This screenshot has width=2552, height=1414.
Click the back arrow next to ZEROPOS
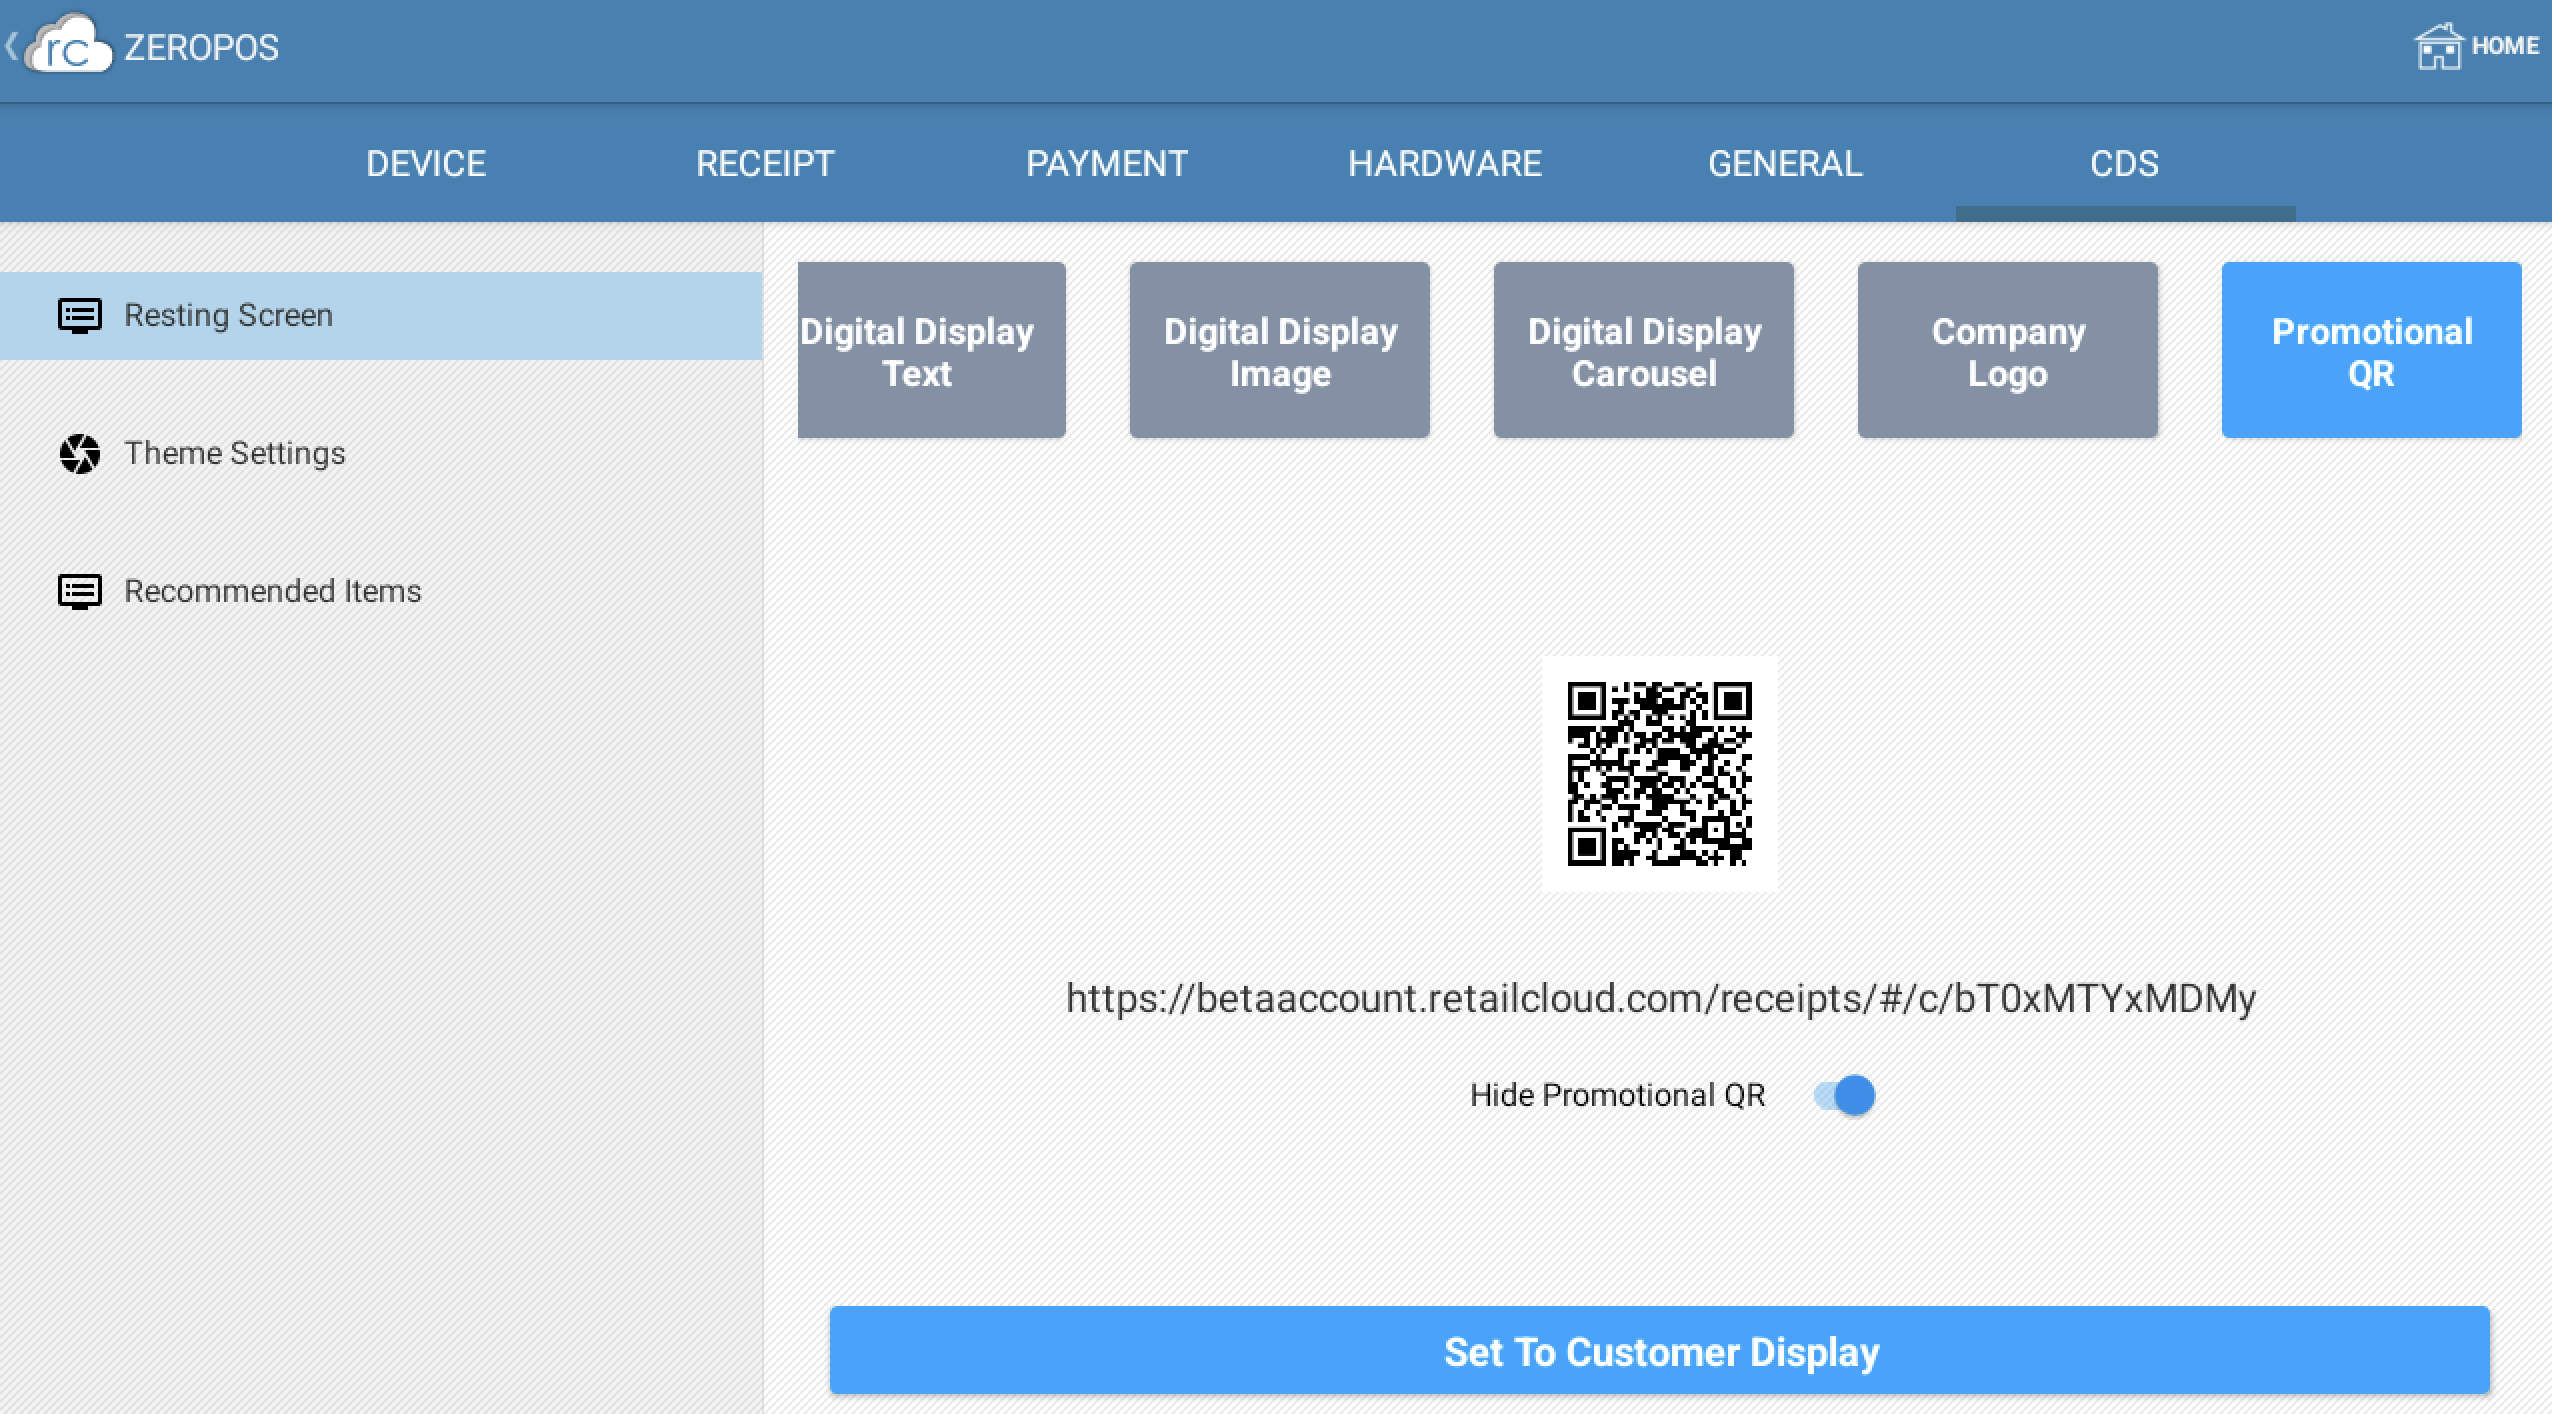point(12,45)
